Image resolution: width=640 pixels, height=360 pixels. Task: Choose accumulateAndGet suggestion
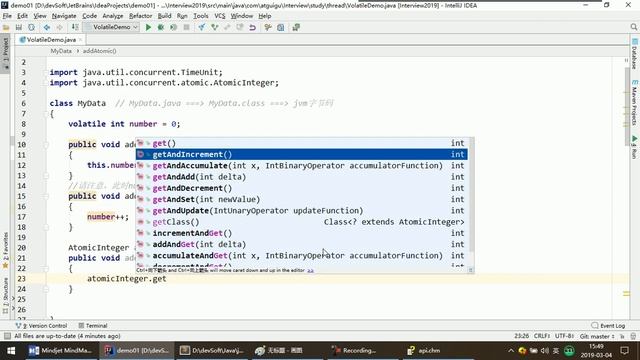tap(302, 256)
